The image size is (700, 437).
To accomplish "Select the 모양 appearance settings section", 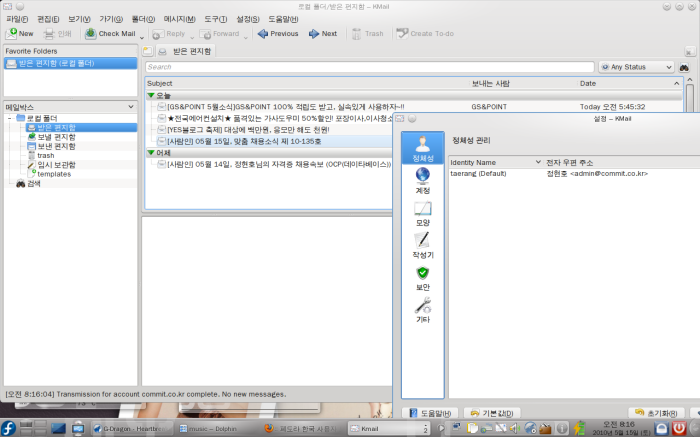I will (x=422, y=213).
